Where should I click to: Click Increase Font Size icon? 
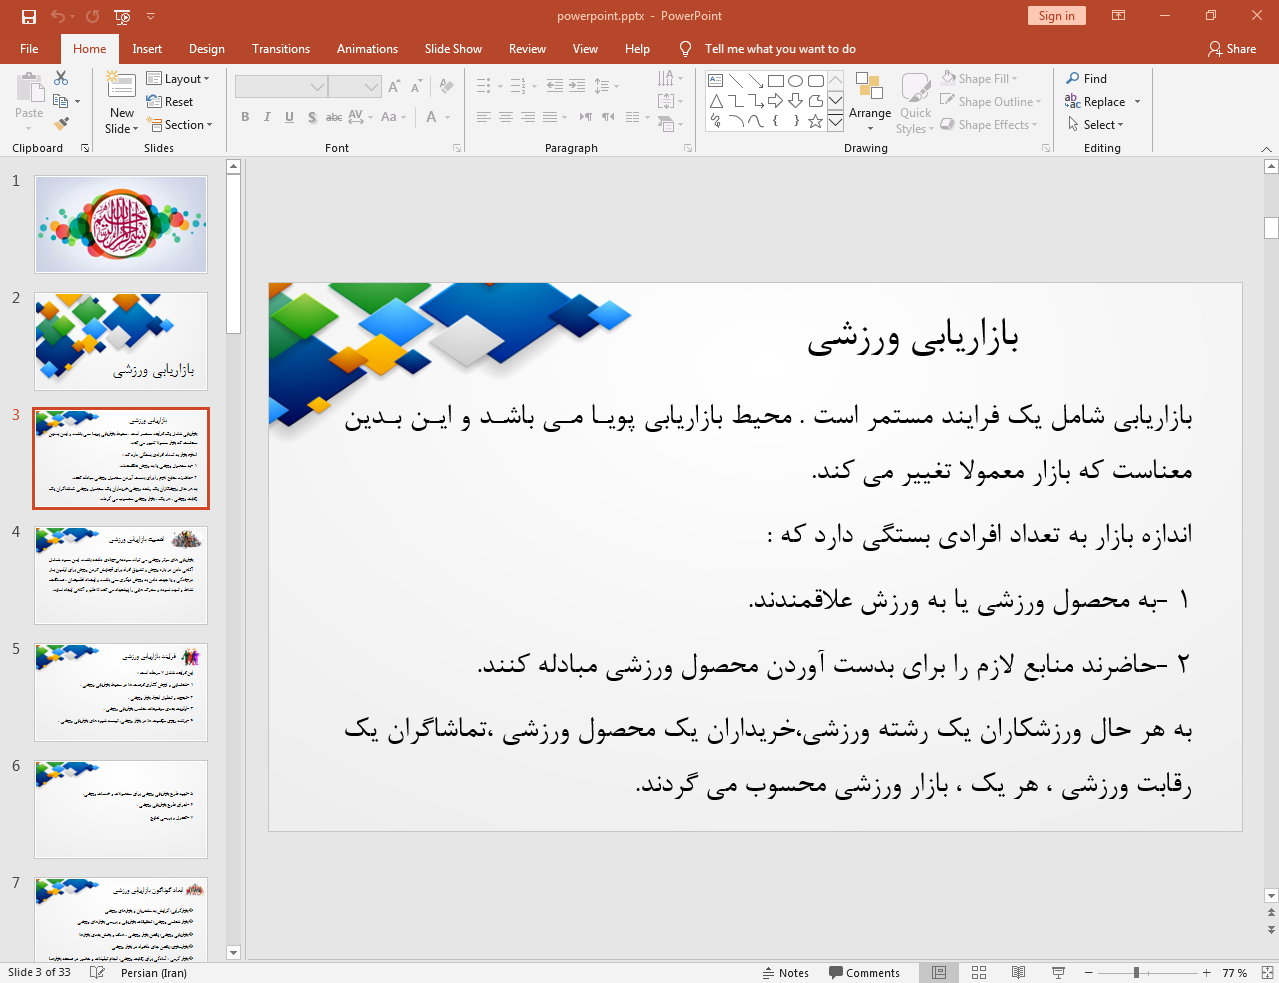pos(394,87)
